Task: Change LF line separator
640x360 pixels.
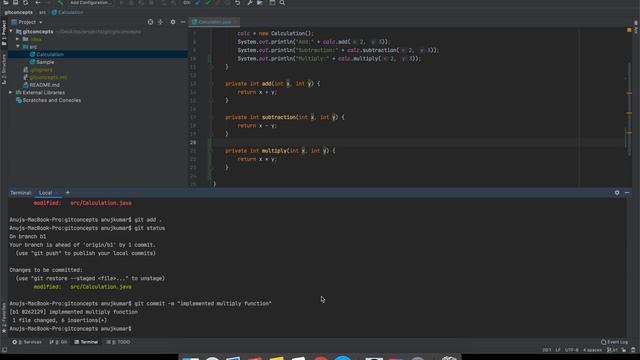Action: point(558,350)
